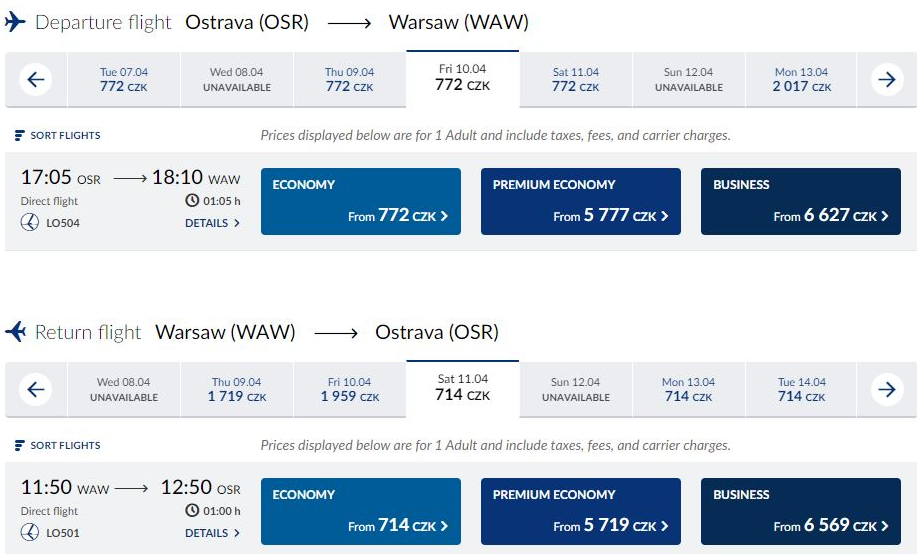Choose Economy from 772 CZK departure fare
Screen dimensions: 917x554
[x=361, y=202]
